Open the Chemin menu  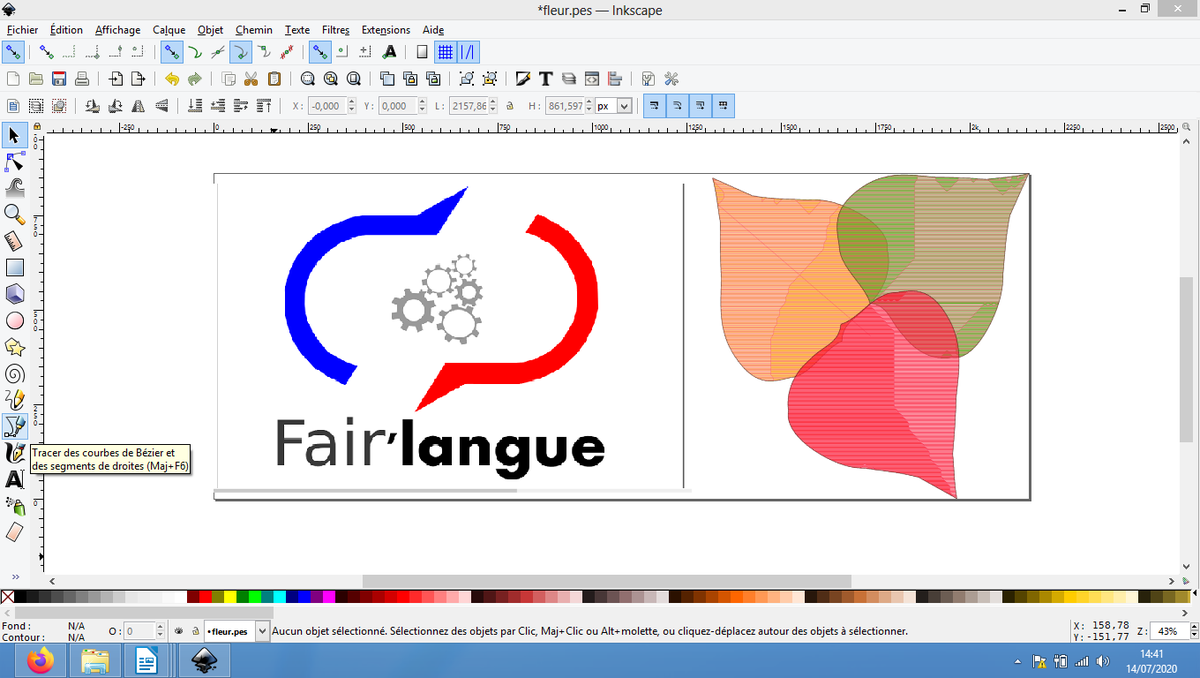pos(254,30)
